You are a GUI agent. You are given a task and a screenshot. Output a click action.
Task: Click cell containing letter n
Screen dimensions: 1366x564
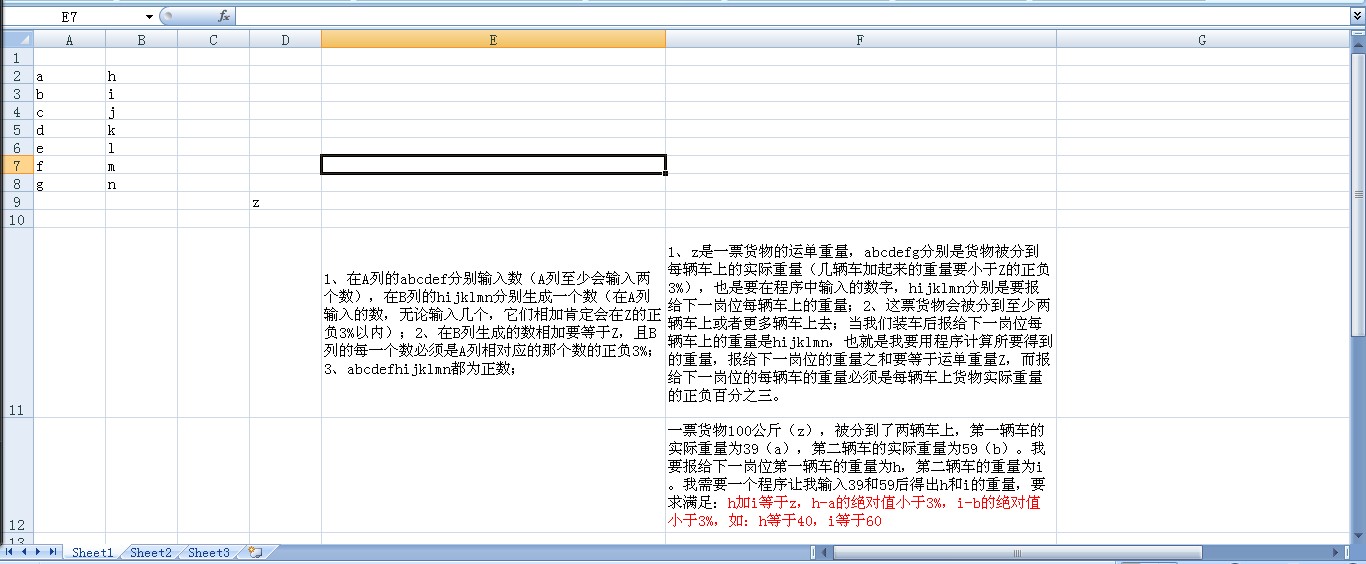point(141,184)
